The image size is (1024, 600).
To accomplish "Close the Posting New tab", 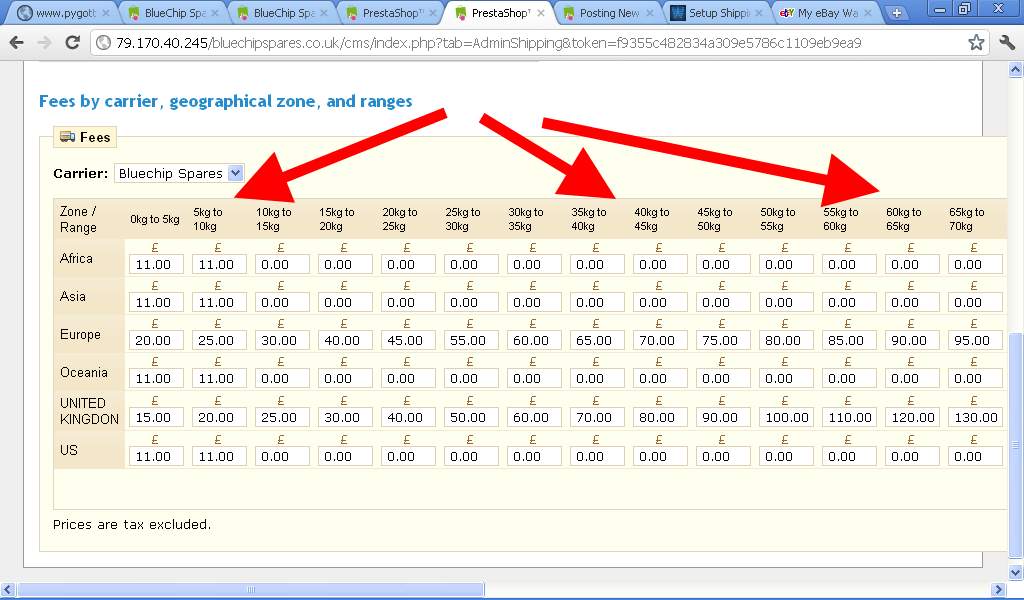I will click(x=650, y=12).
